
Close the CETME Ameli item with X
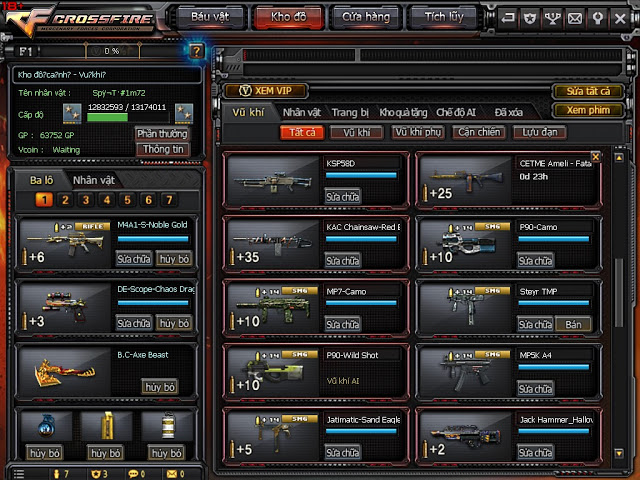pos(596,157)
